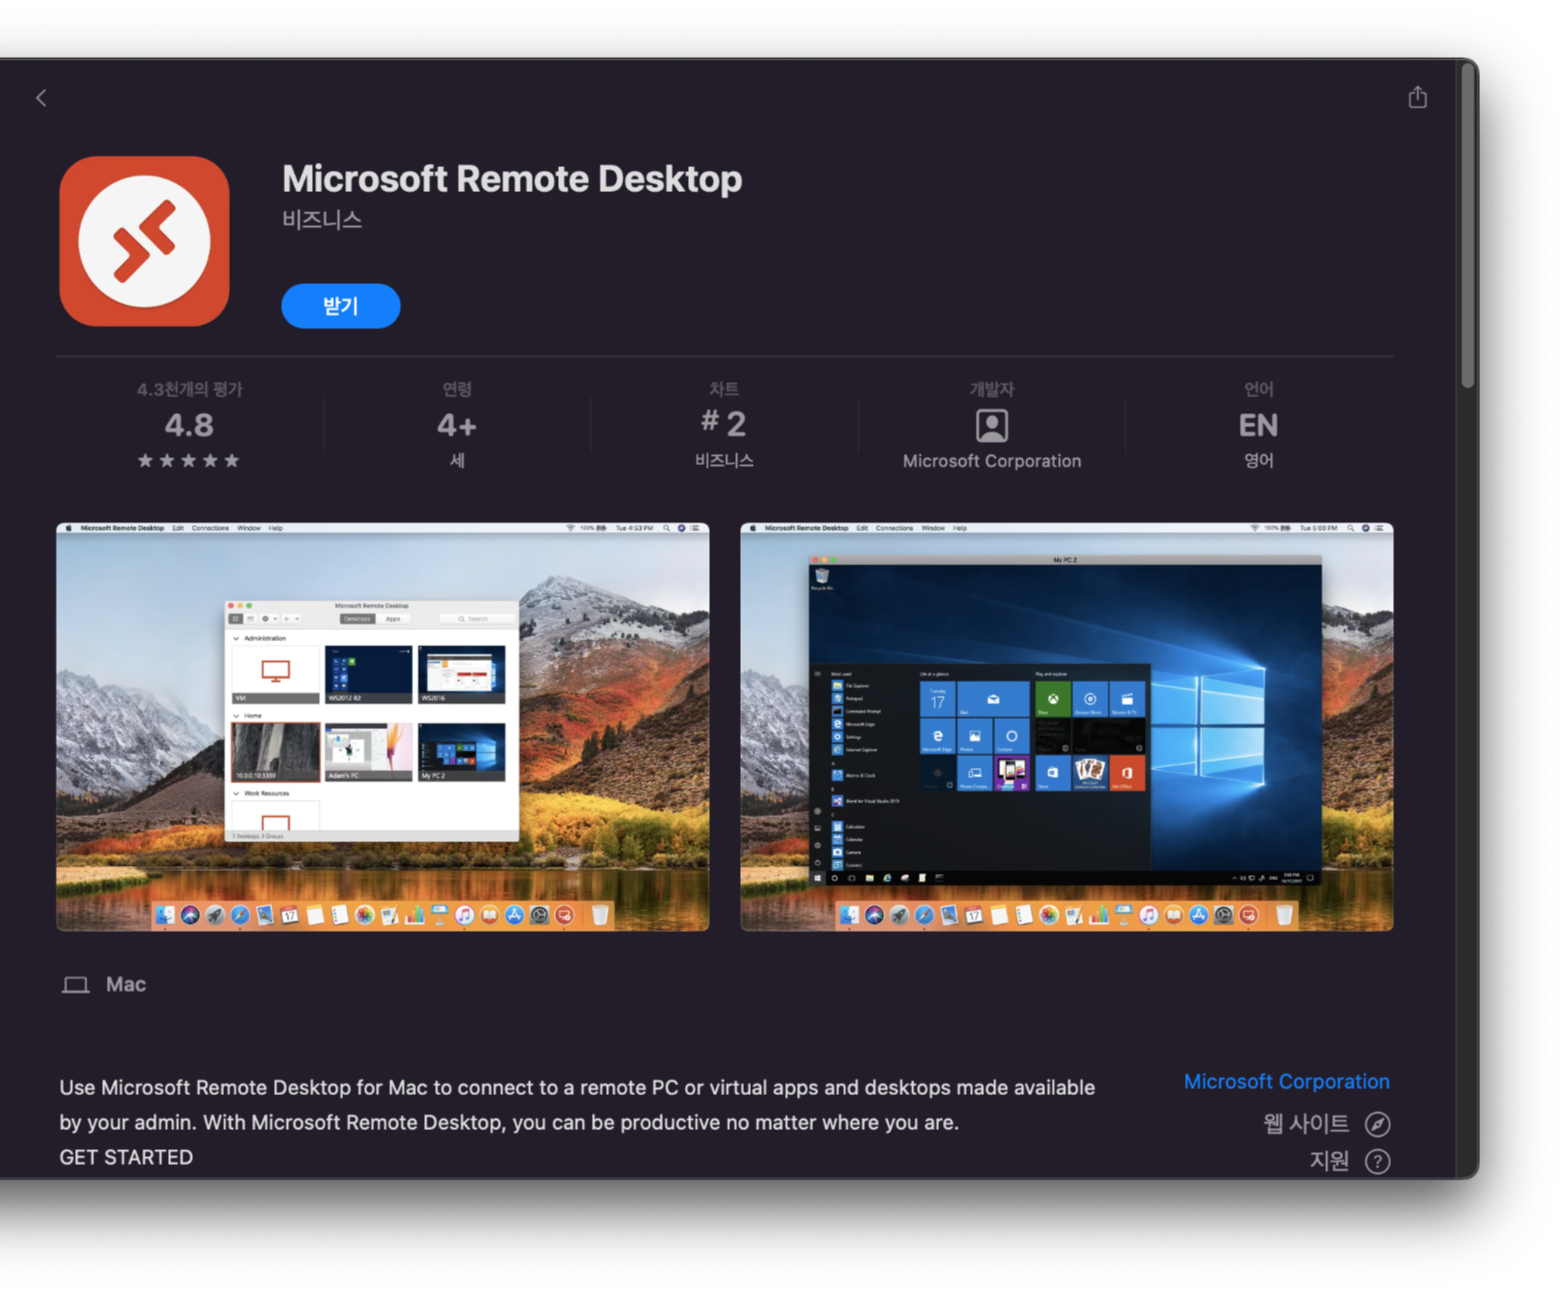Click the Microsoft Corporation name under 개발자
This screenshot has width=1565, height=1293.
[991, 461]
